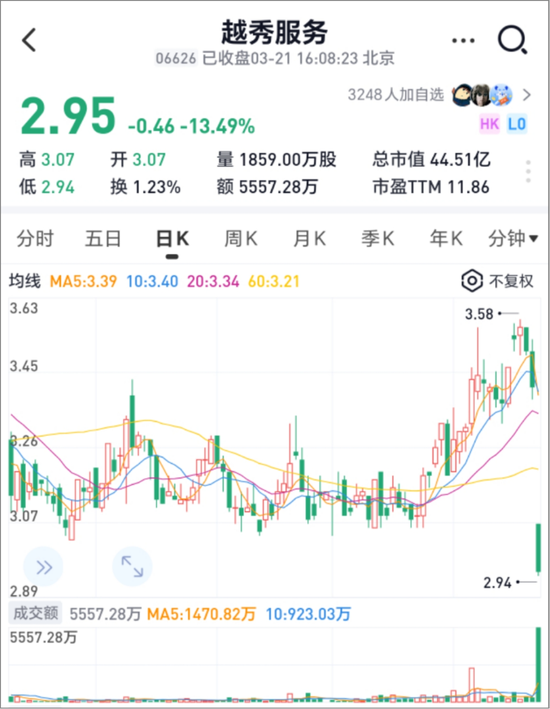
Task: Jump chart forward with double-arrow button
Action: (x=43, y=567)
